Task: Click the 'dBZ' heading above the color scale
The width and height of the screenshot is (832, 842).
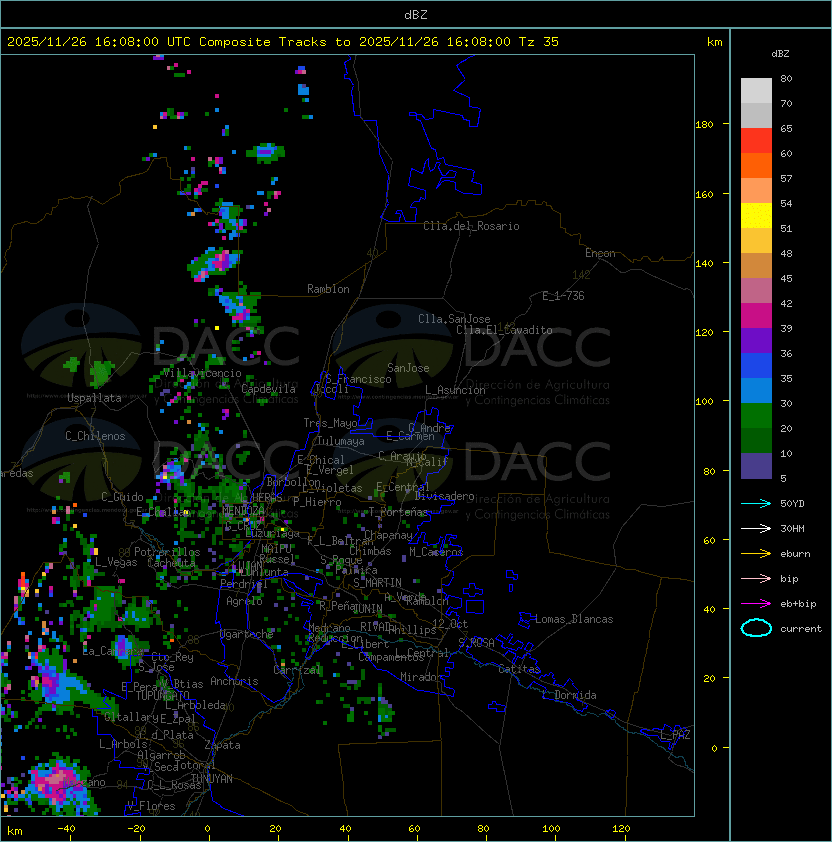Action: pyautogui.click(x=780, y=54)
